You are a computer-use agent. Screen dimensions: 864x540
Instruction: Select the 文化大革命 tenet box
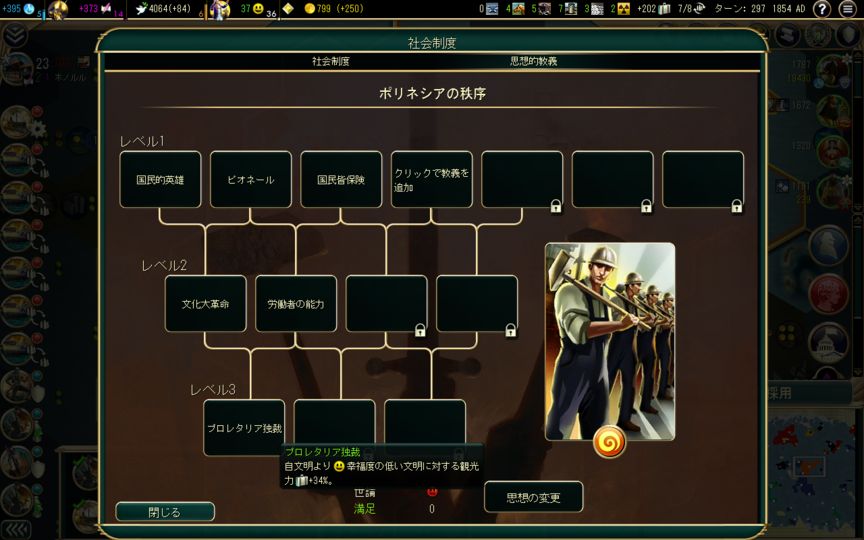[205, 304]
